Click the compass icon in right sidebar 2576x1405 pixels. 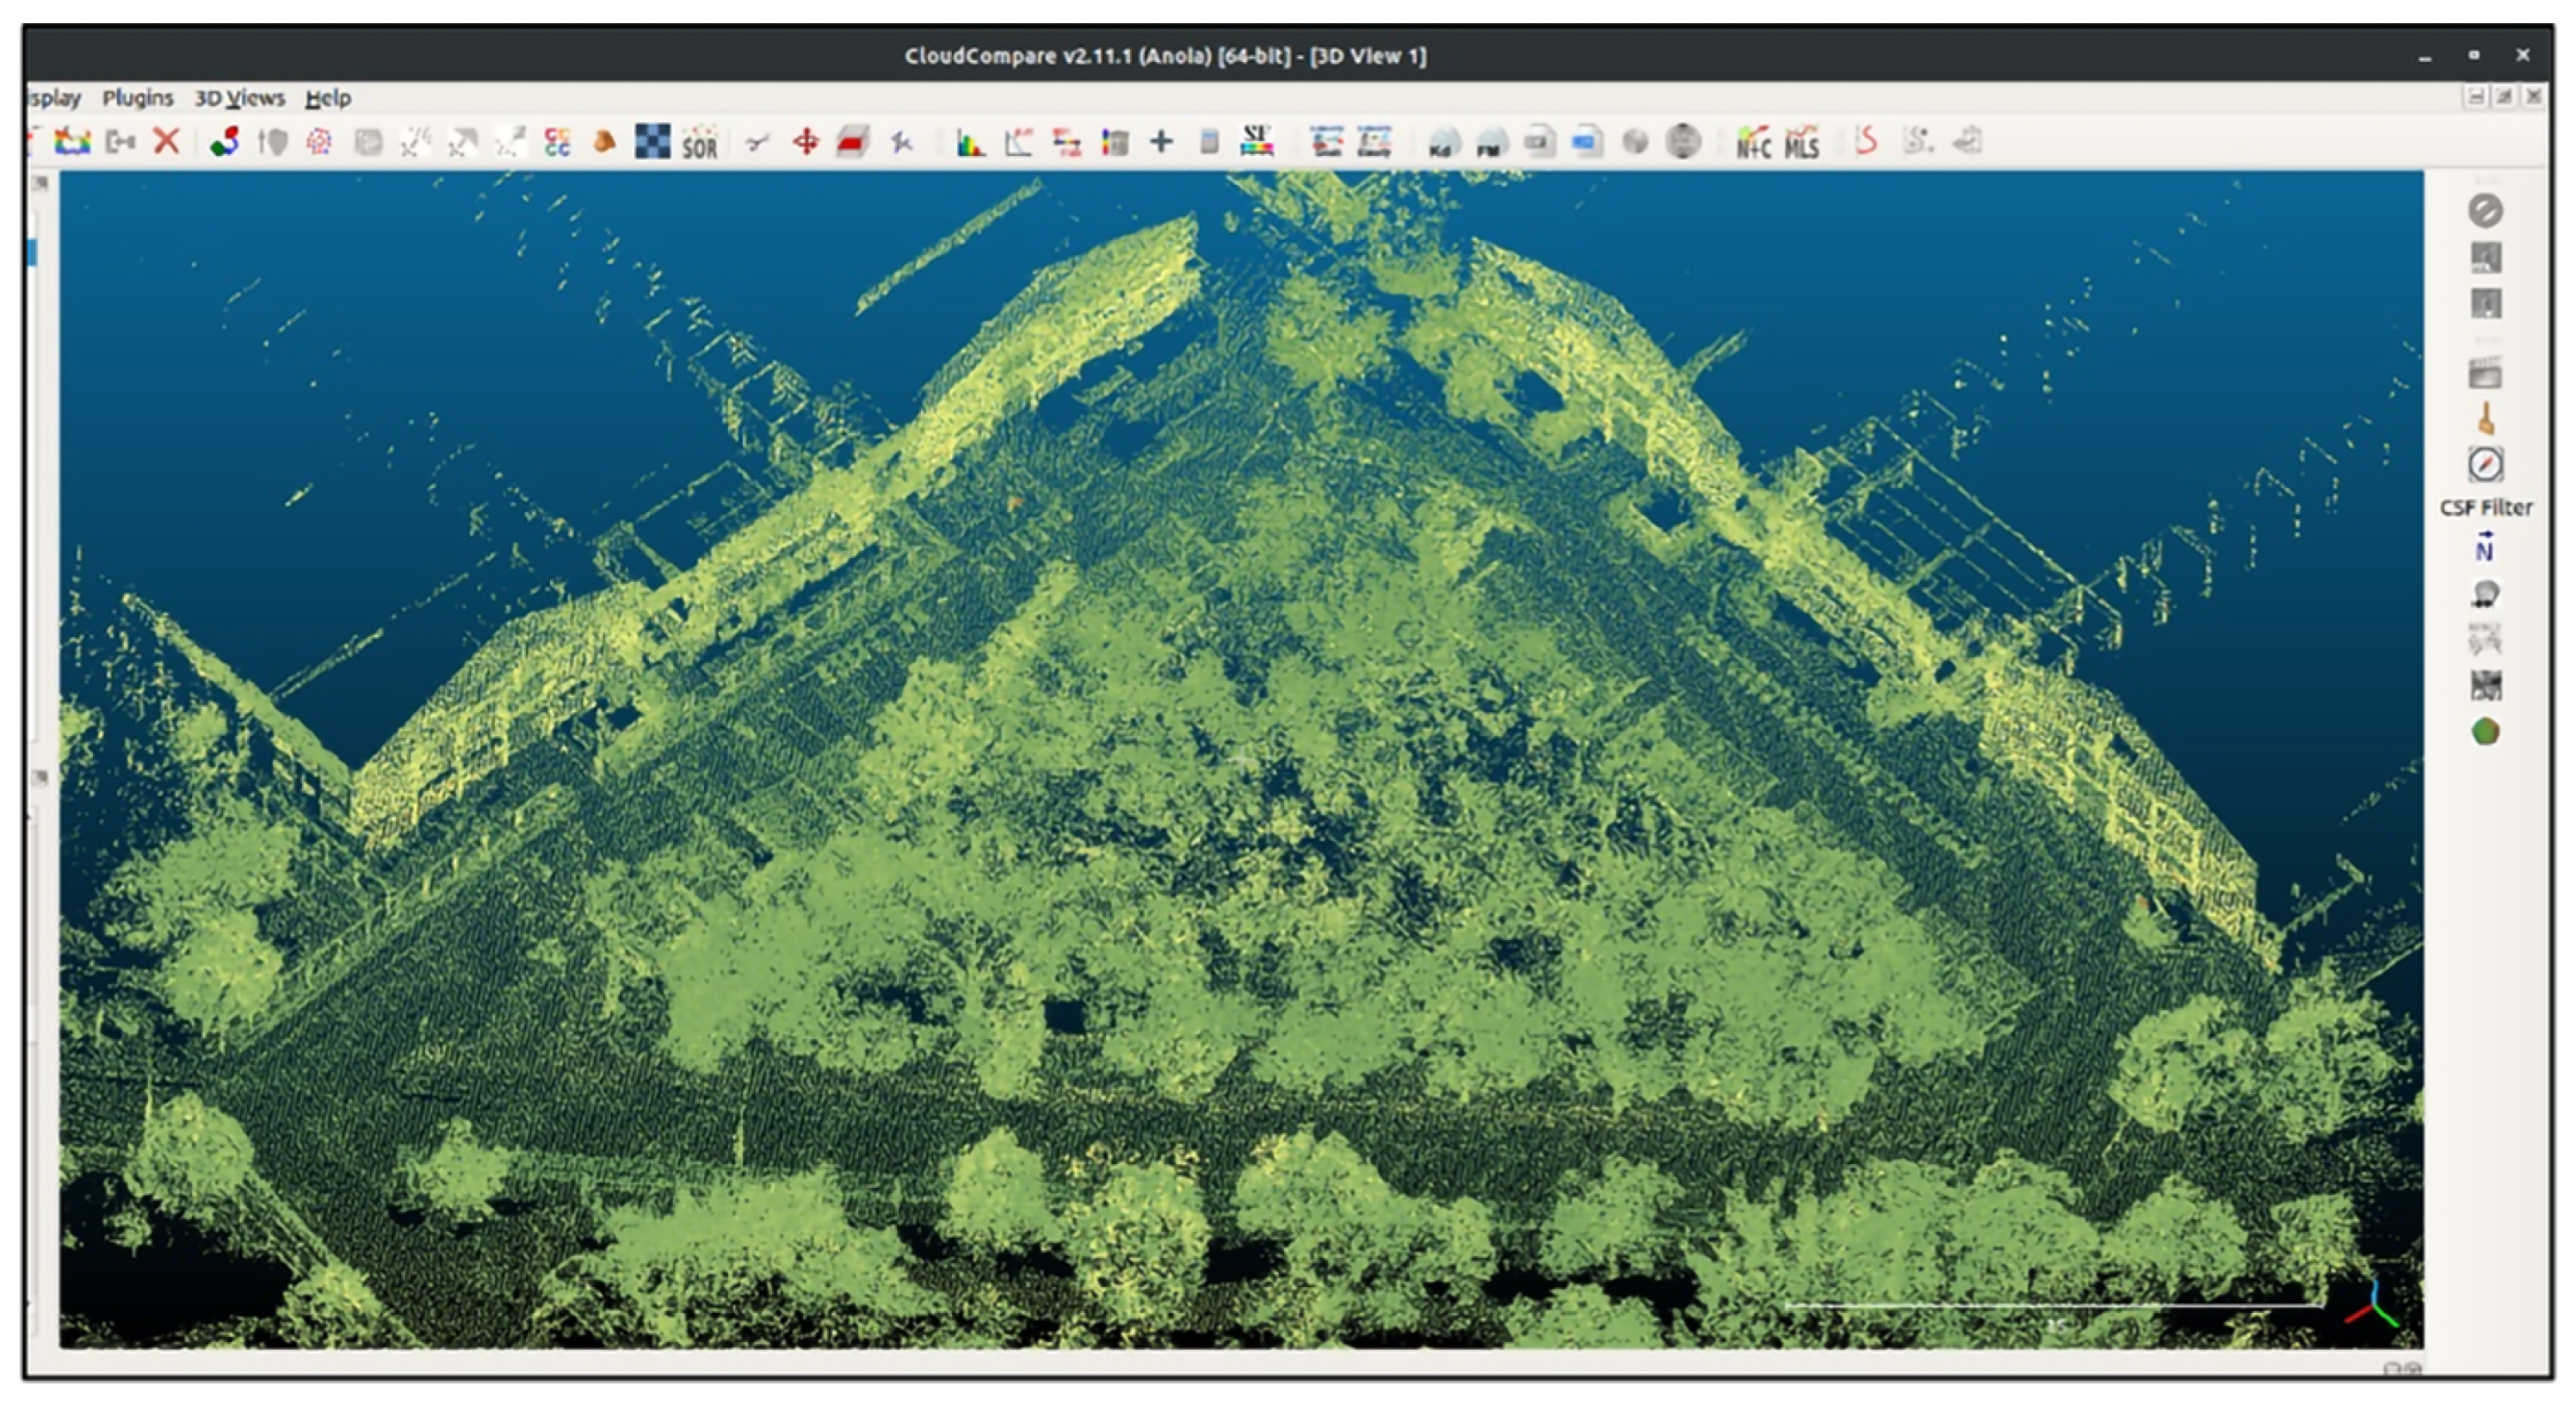[x=2486, y=466]
